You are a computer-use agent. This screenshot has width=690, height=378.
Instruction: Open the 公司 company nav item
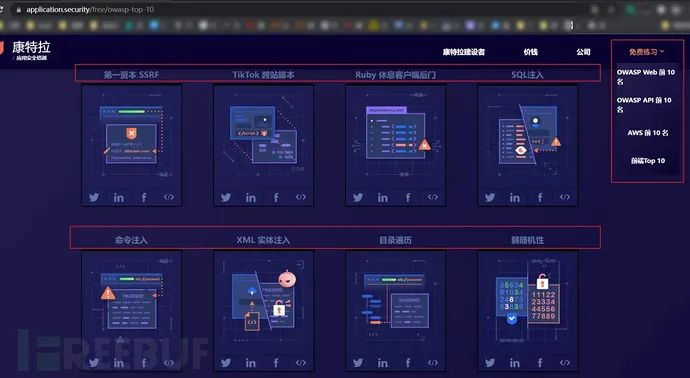(584, 52)
